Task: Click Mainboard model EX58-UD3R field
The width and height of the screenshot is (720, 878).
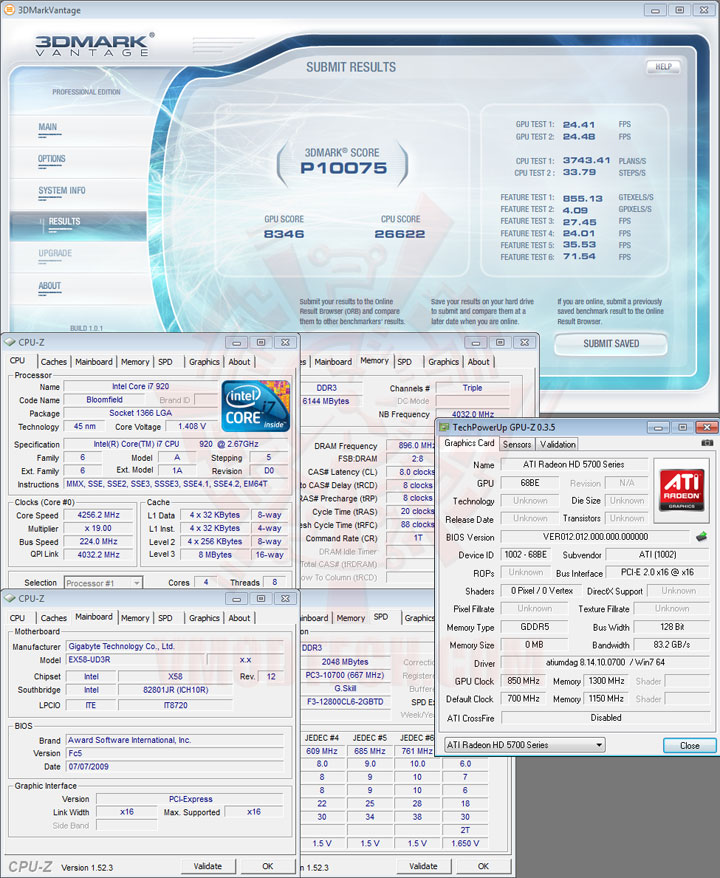Action: (134, 660)
